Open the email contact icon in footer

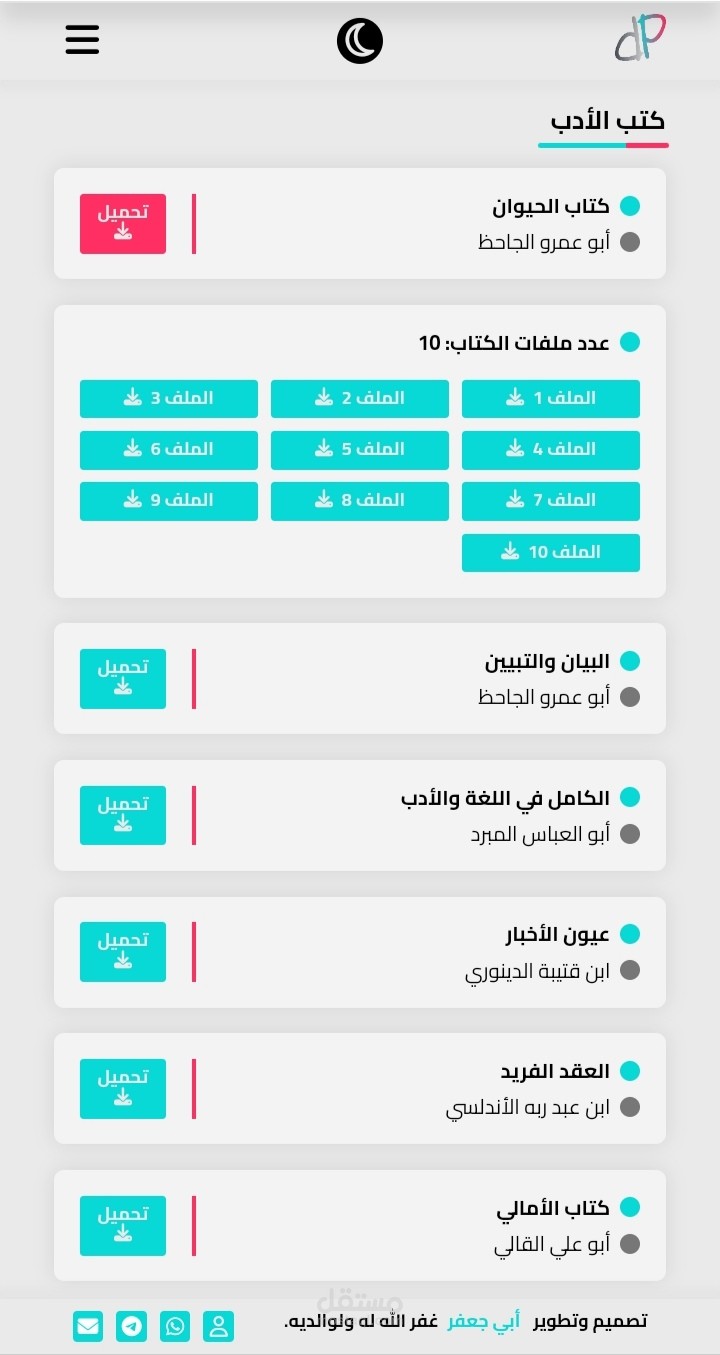tap(88, 1326)
